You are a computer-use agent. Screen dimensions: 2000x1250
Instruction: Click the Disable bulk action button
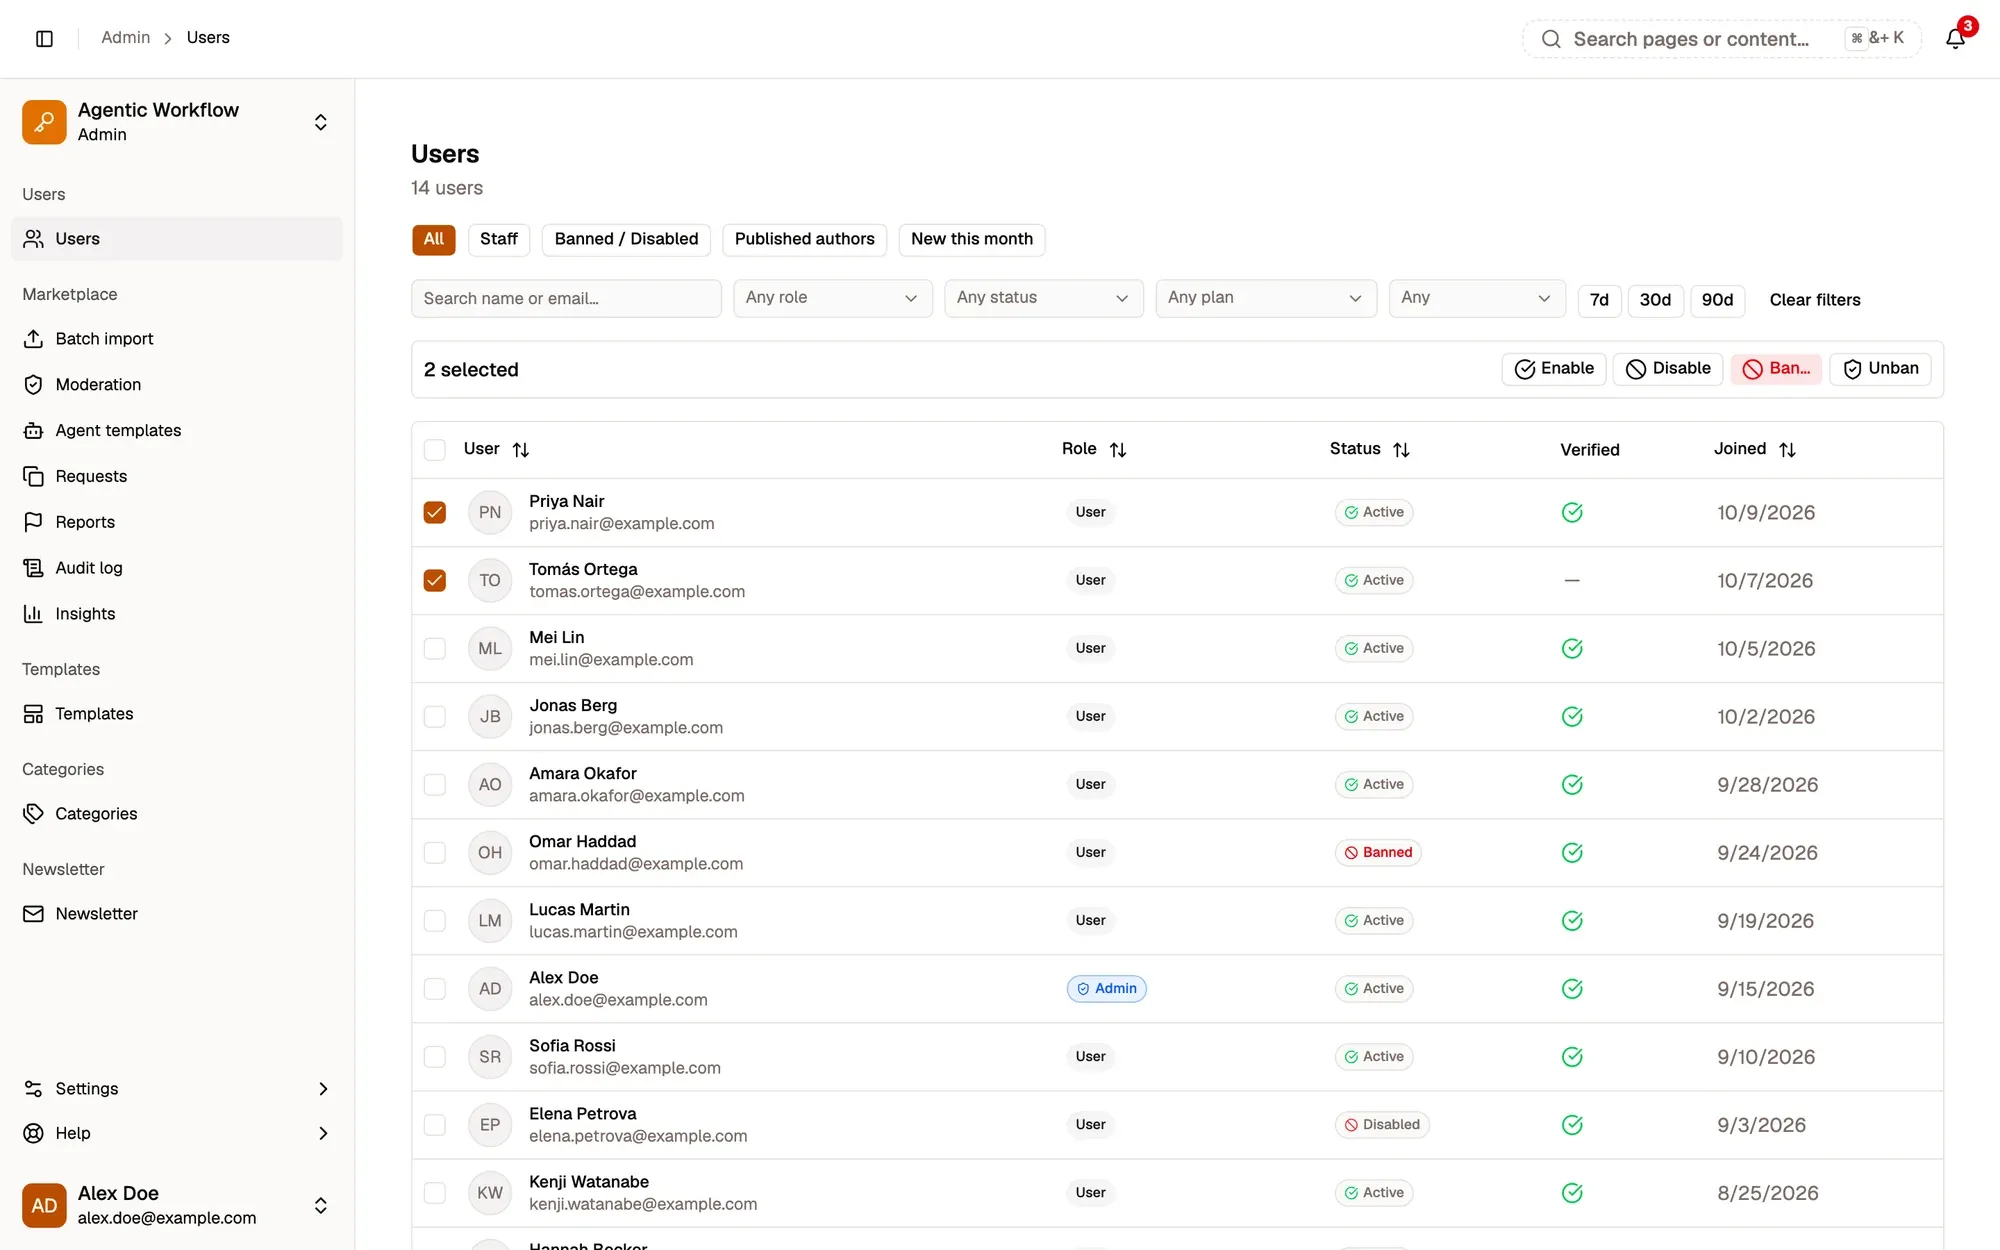coord(1668,369)
